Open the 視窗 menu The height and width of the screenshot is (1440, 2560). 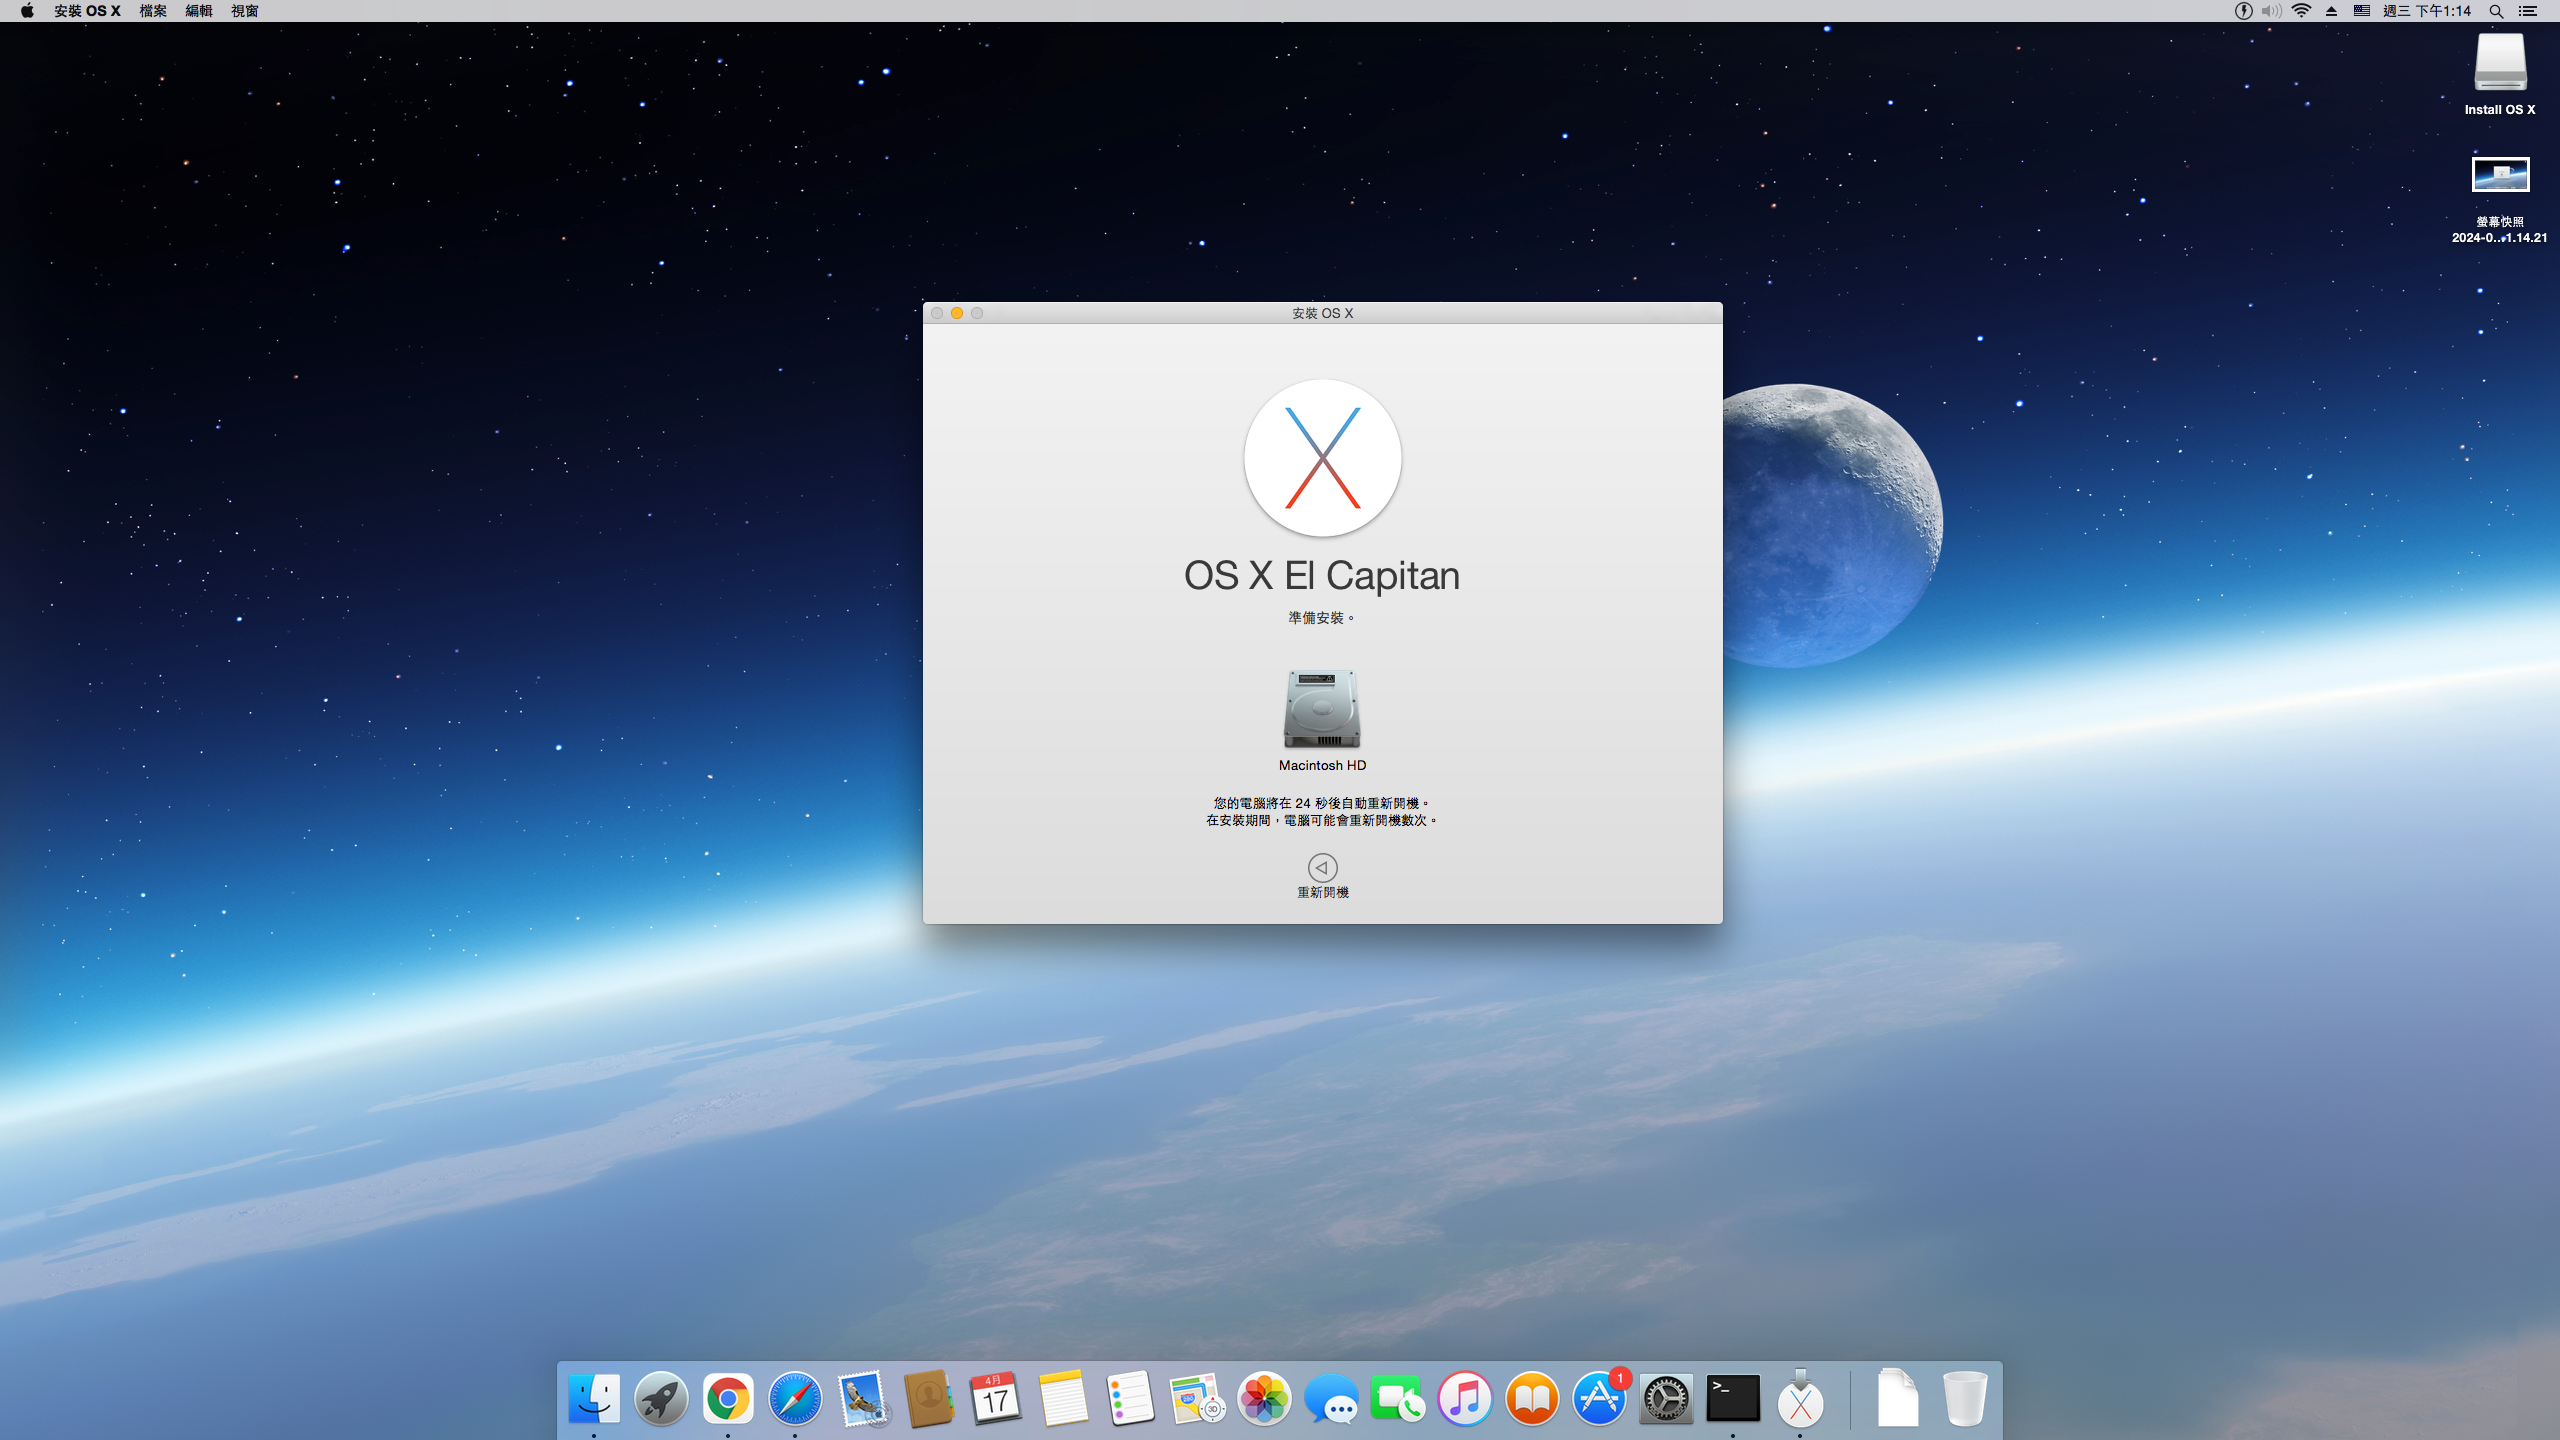click(x=245, y=11)
